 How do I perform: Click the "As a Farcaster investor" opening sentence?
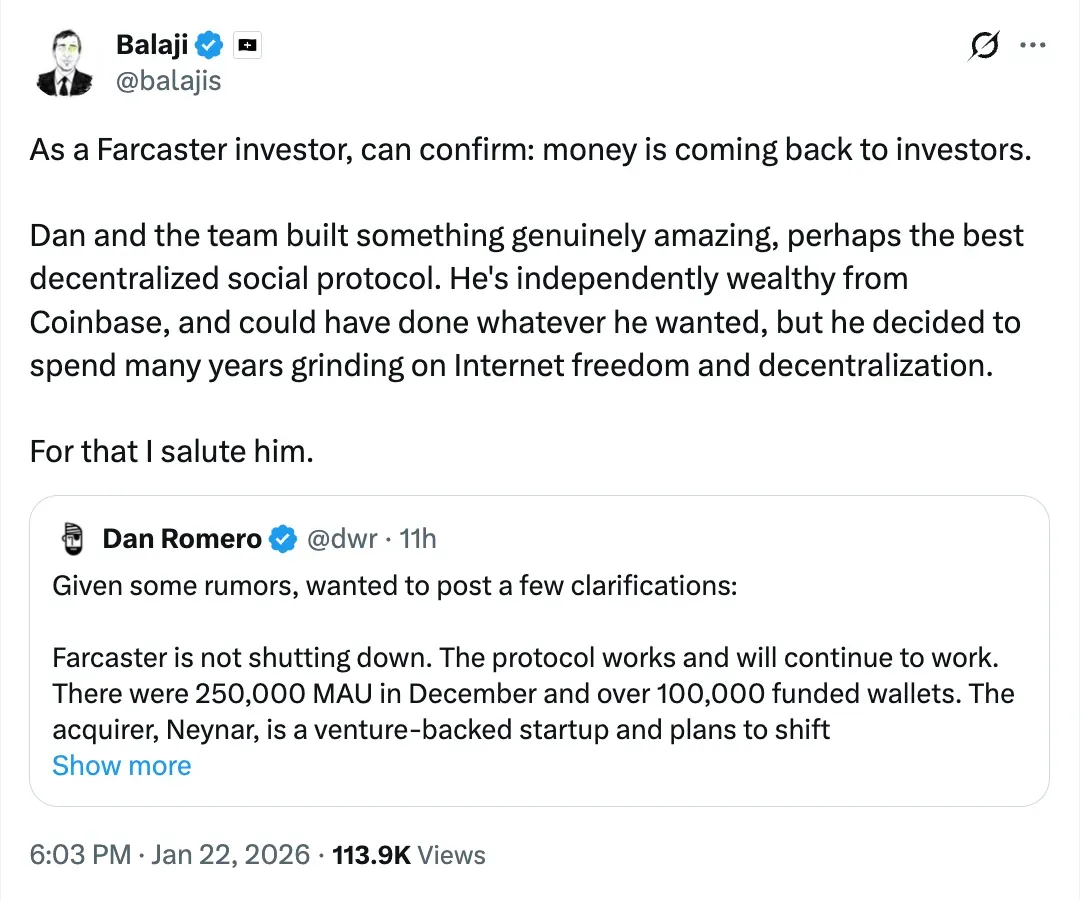tap(529, 149)
